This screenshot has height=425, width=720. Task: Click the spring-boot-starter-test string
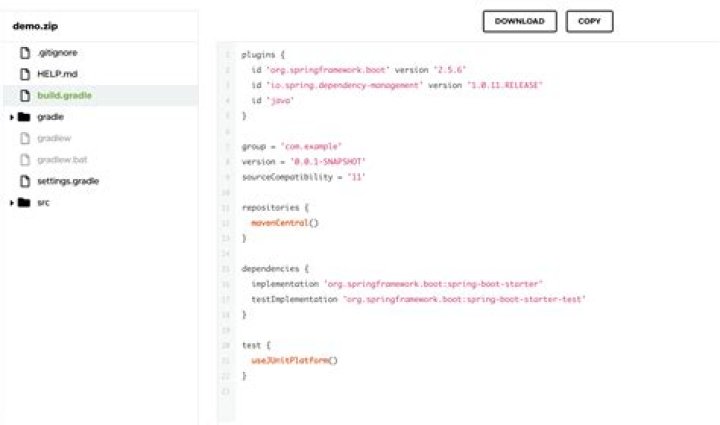[464, 299]
